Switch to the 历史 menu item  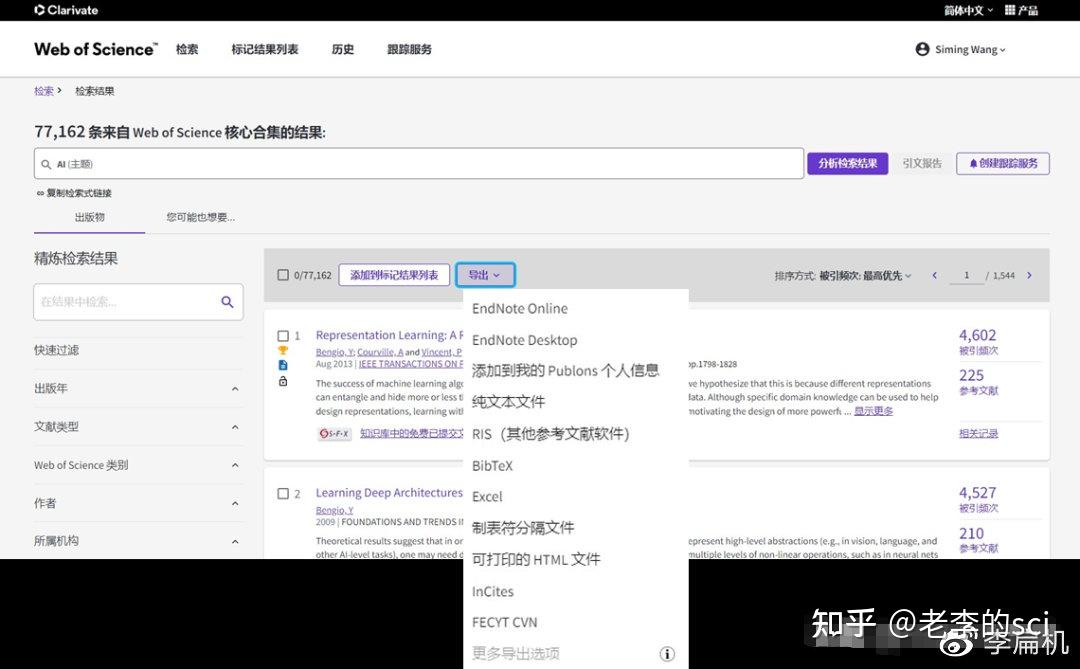tap(343, 48)
